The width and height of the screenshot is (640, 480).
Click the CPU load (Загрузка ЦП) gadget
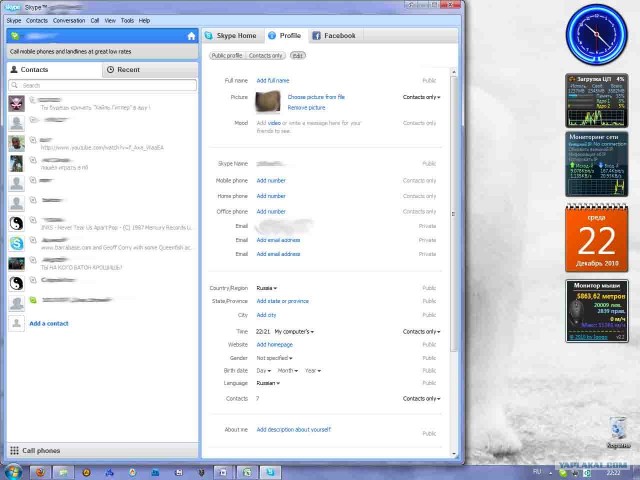pyautogui.click(x=596, y=100)
